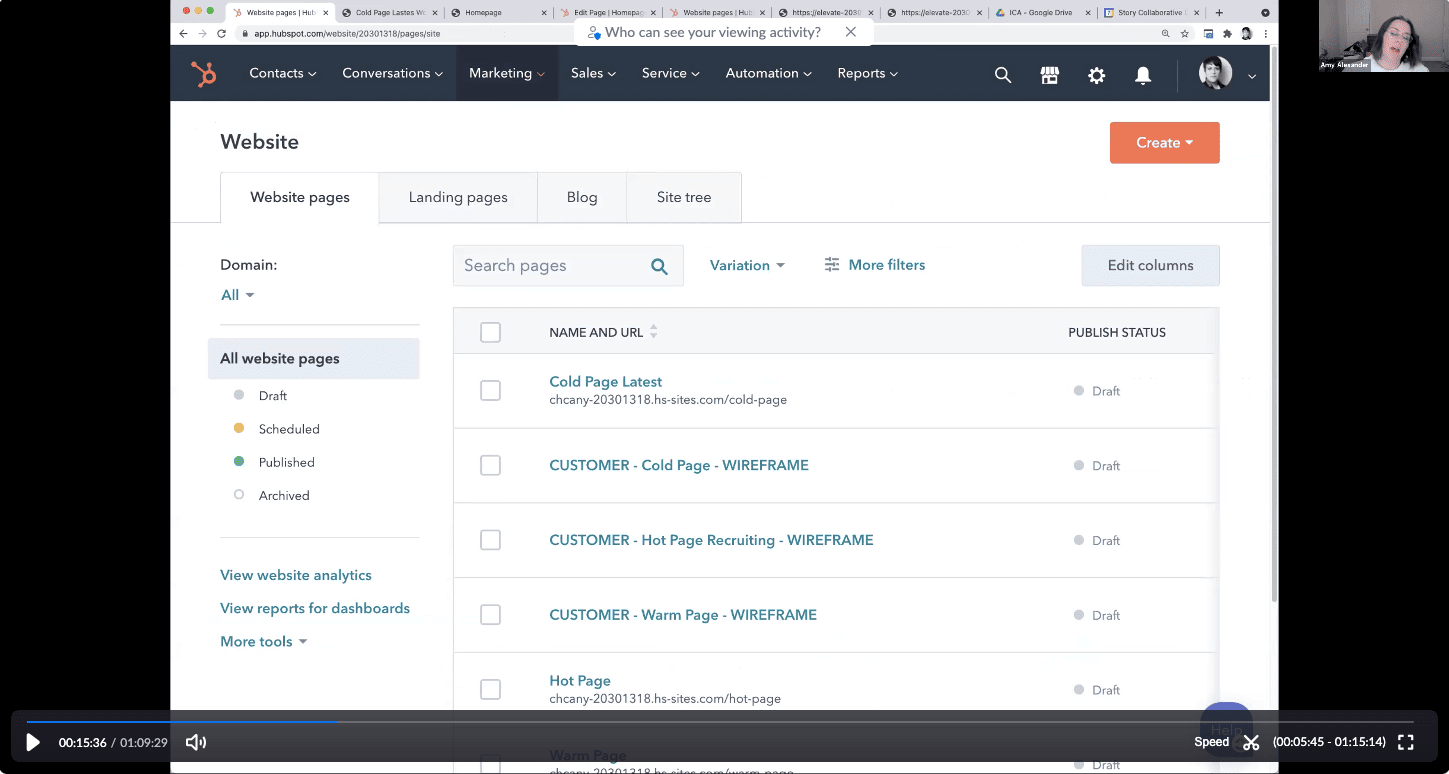This screenshot has height=774, width=1449.
Task: Open the Reports dropdown menu
Action: [868, 73]
